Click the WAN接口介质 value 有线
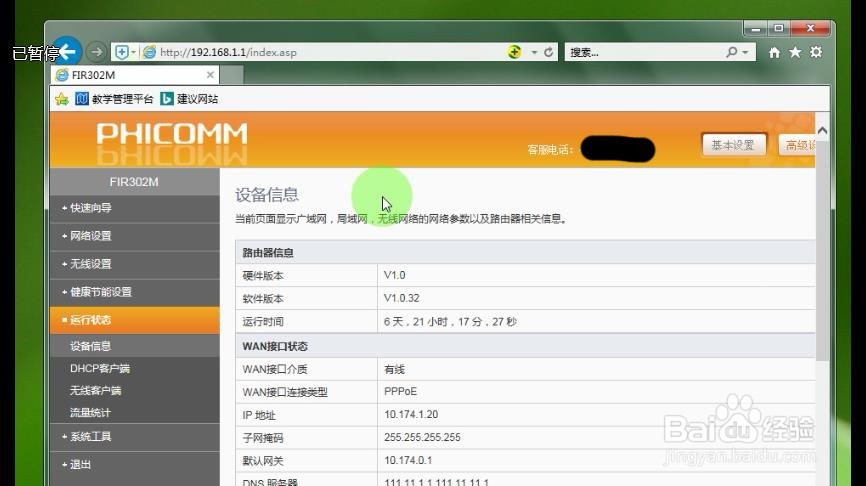The width and height of the screenshot is (866, 486). point(394,369)
